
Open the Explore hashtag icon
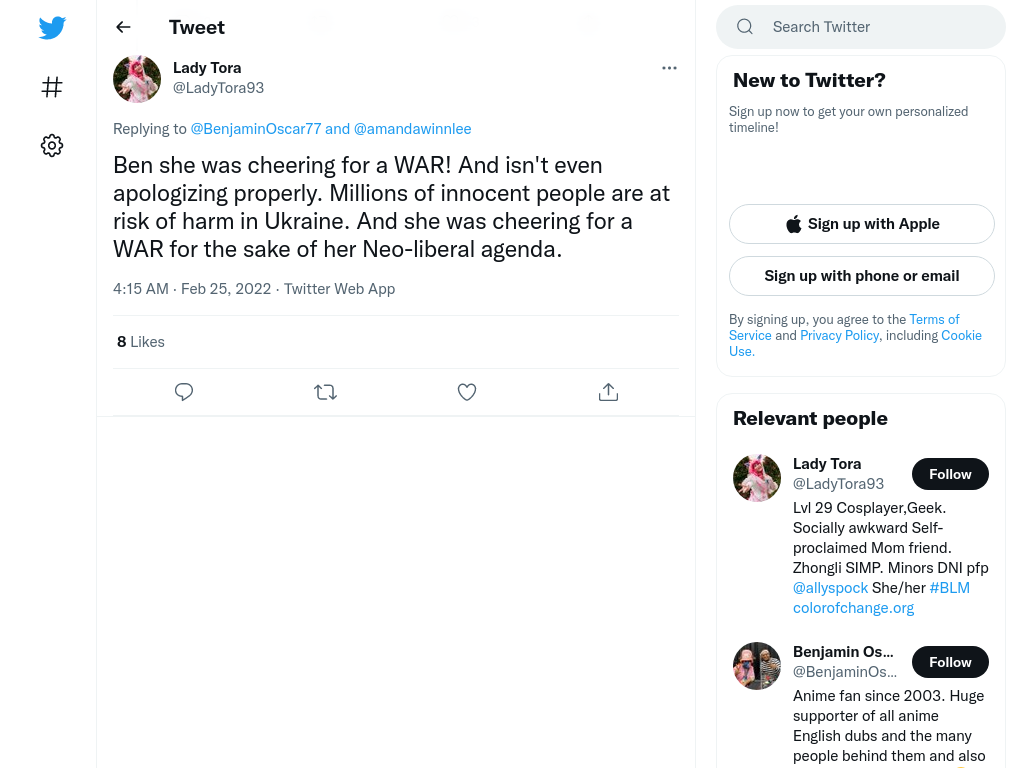tap(52, 87)
